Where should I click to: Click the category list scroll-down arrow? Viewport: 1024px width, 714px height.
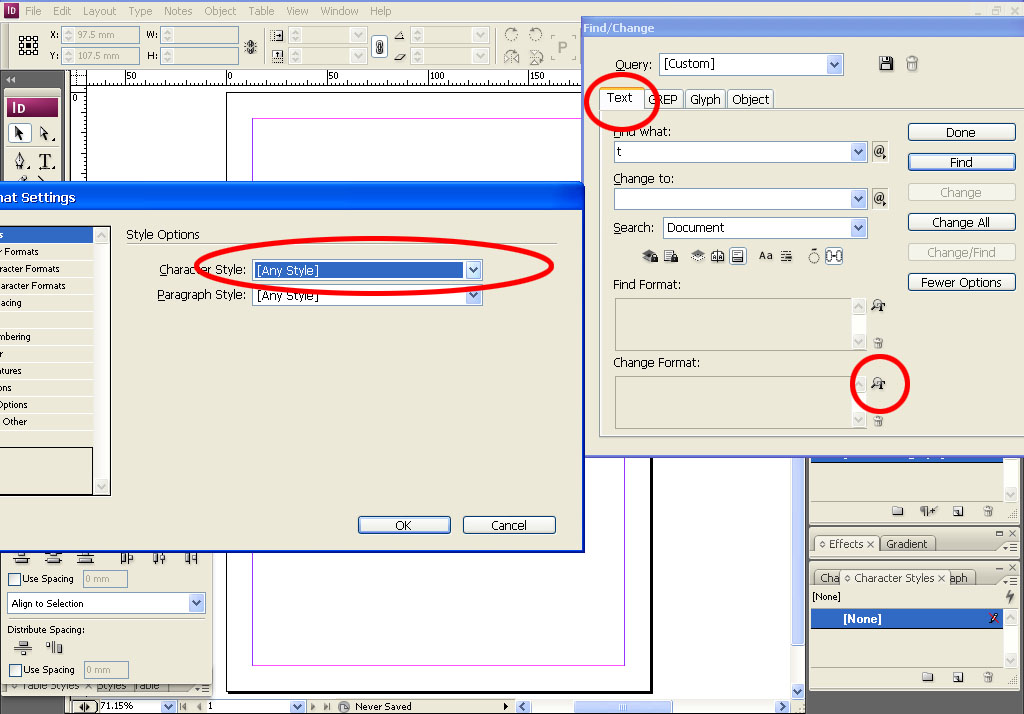coord(101,486)
